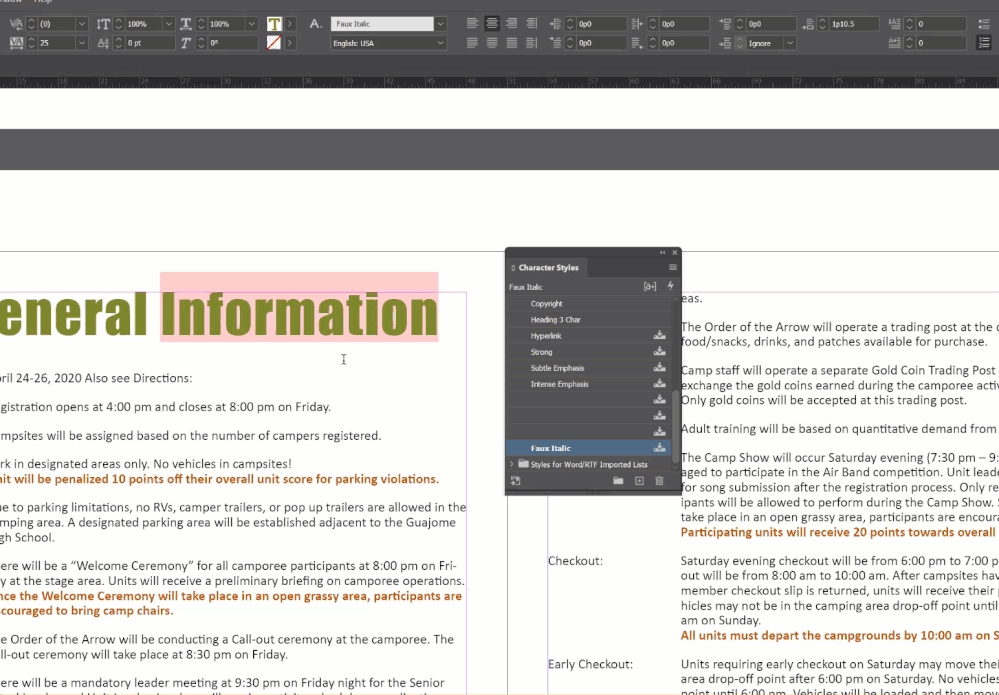Apply the Intense Emphasis style

tap(589, 384)
